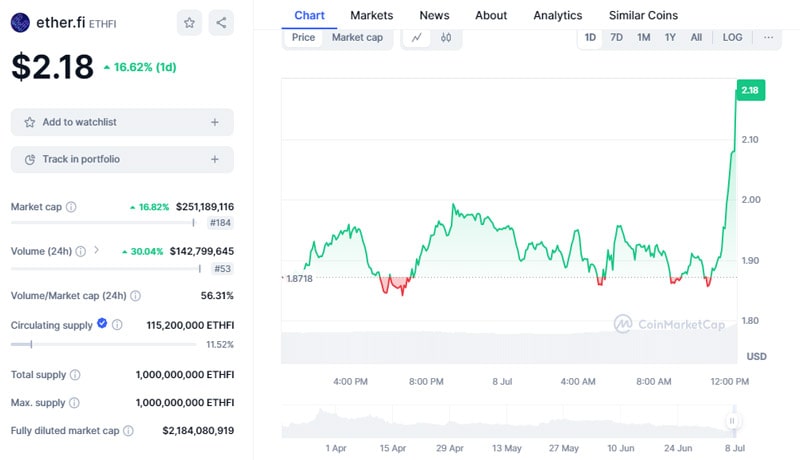Select the Price toggle
Image resolution: width=800 pixels, height=460 pixels.
click(303, 37)
